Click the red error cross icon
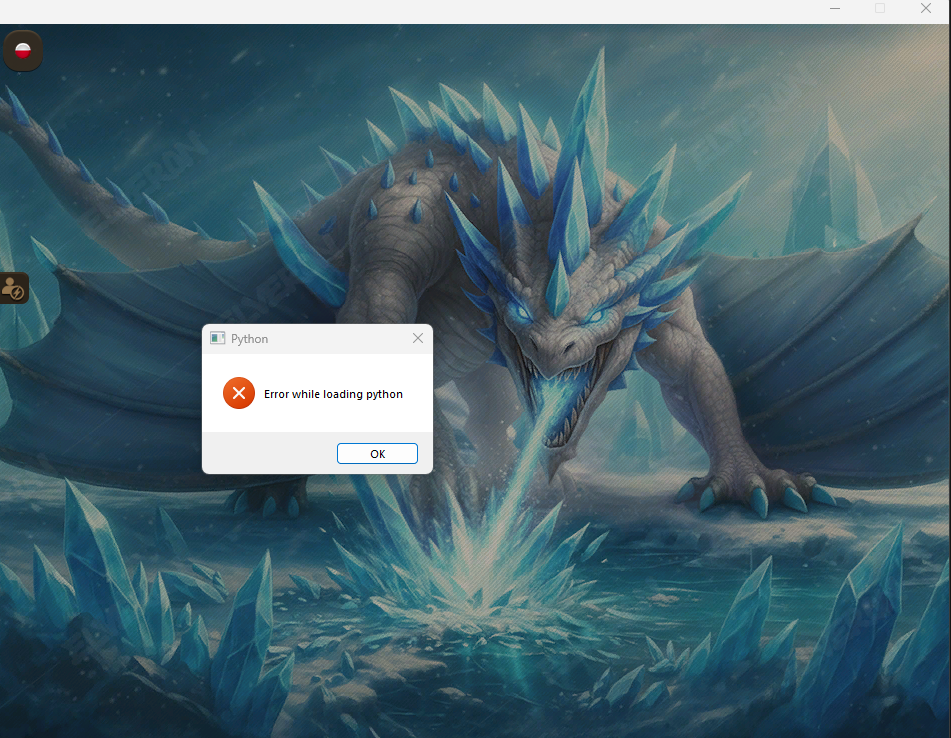This screenshot has height=738, width=951. click(238, 394)
